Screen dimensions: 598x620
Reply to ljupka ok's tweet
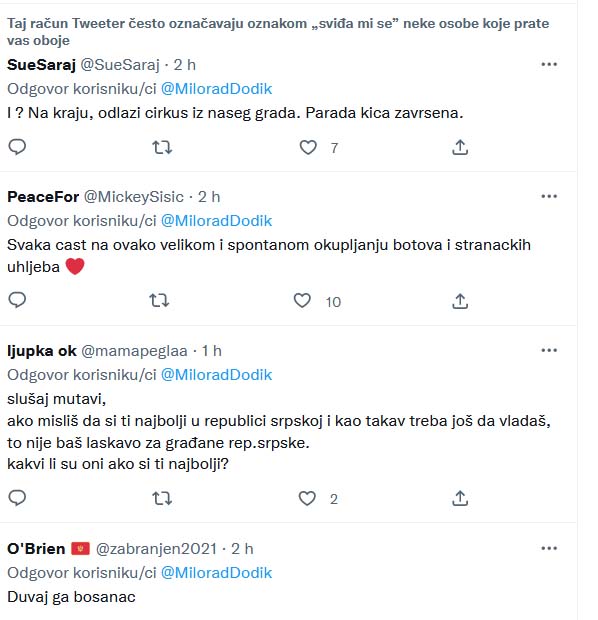tap(17, 498)
